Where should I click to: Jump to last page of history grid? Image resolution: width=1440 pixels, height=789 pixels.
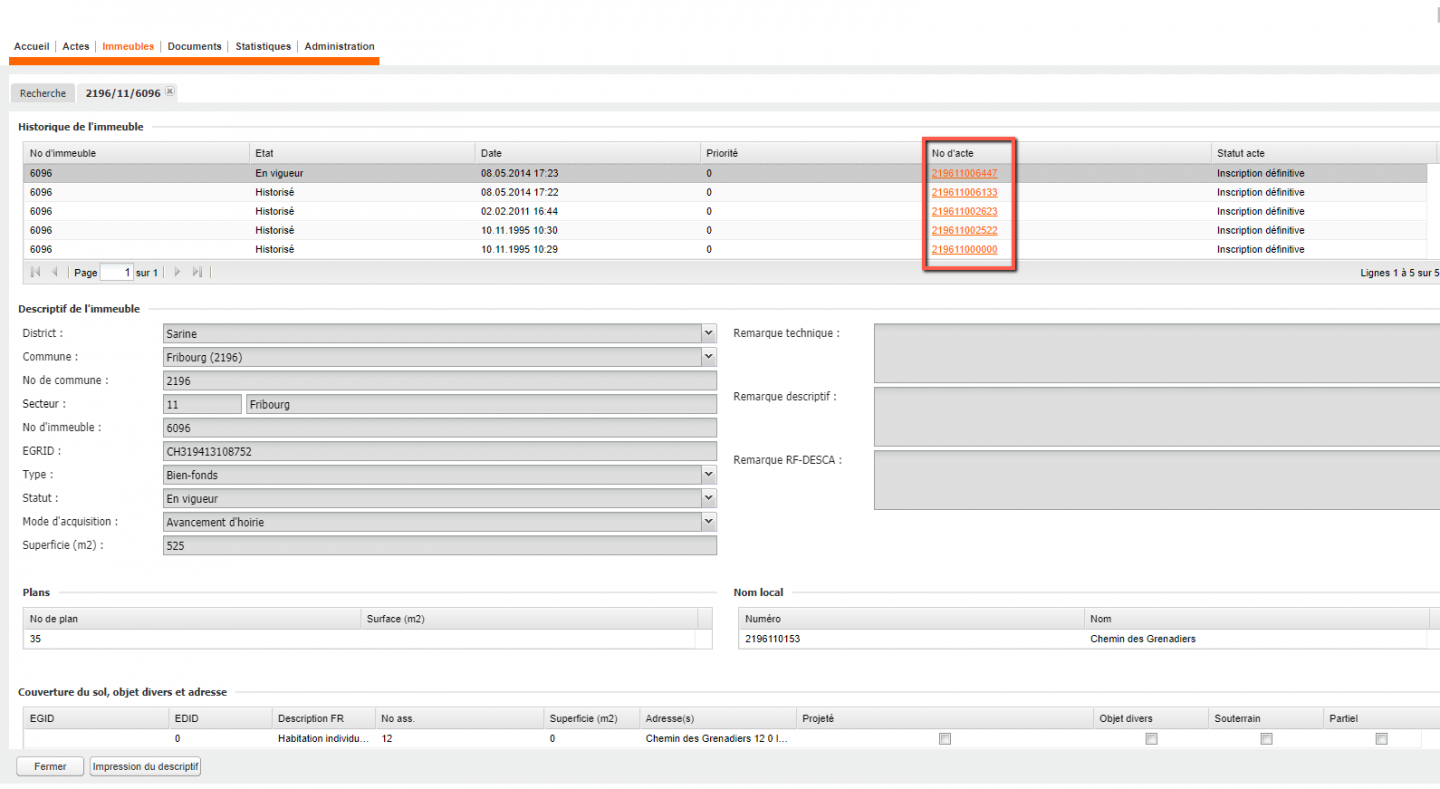(x=197, y=272)
